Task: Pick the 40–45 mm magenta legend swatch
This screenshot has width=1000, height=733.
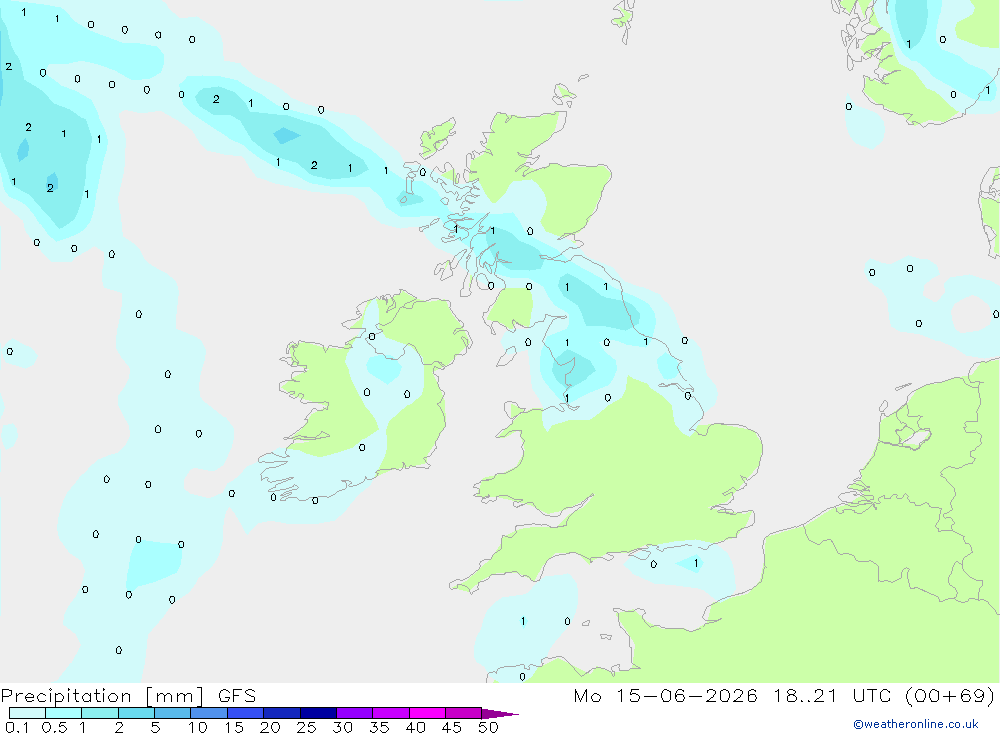Action: pyautogui.click(x=427, y=713)
